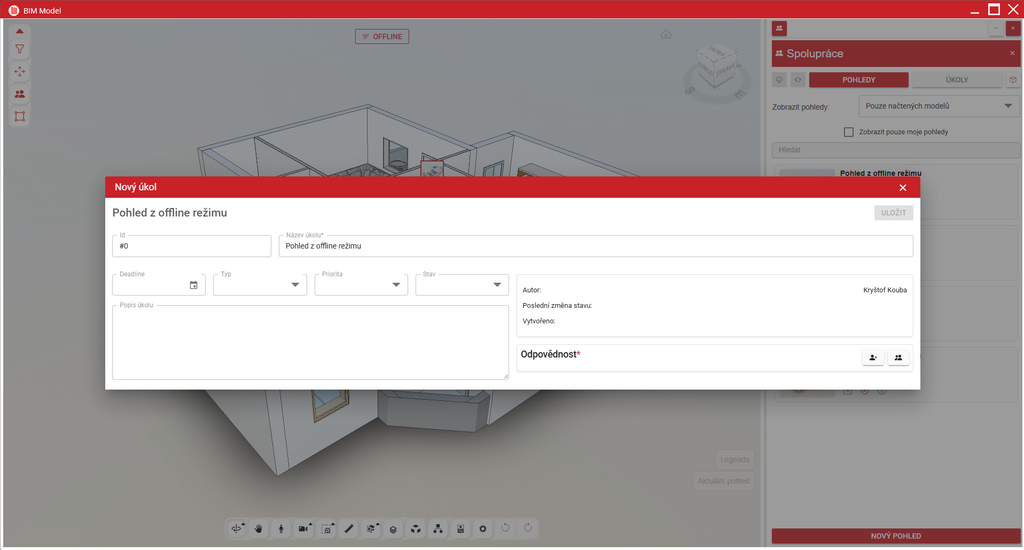Open viewer settings gear icon
This screenshot has width=1024, height=550.
coord(483,528)
